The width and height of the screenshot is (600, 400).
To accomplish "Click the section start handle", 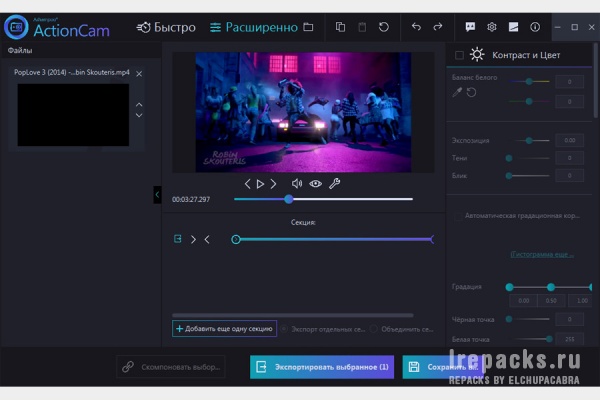I will tap(236, 240).
